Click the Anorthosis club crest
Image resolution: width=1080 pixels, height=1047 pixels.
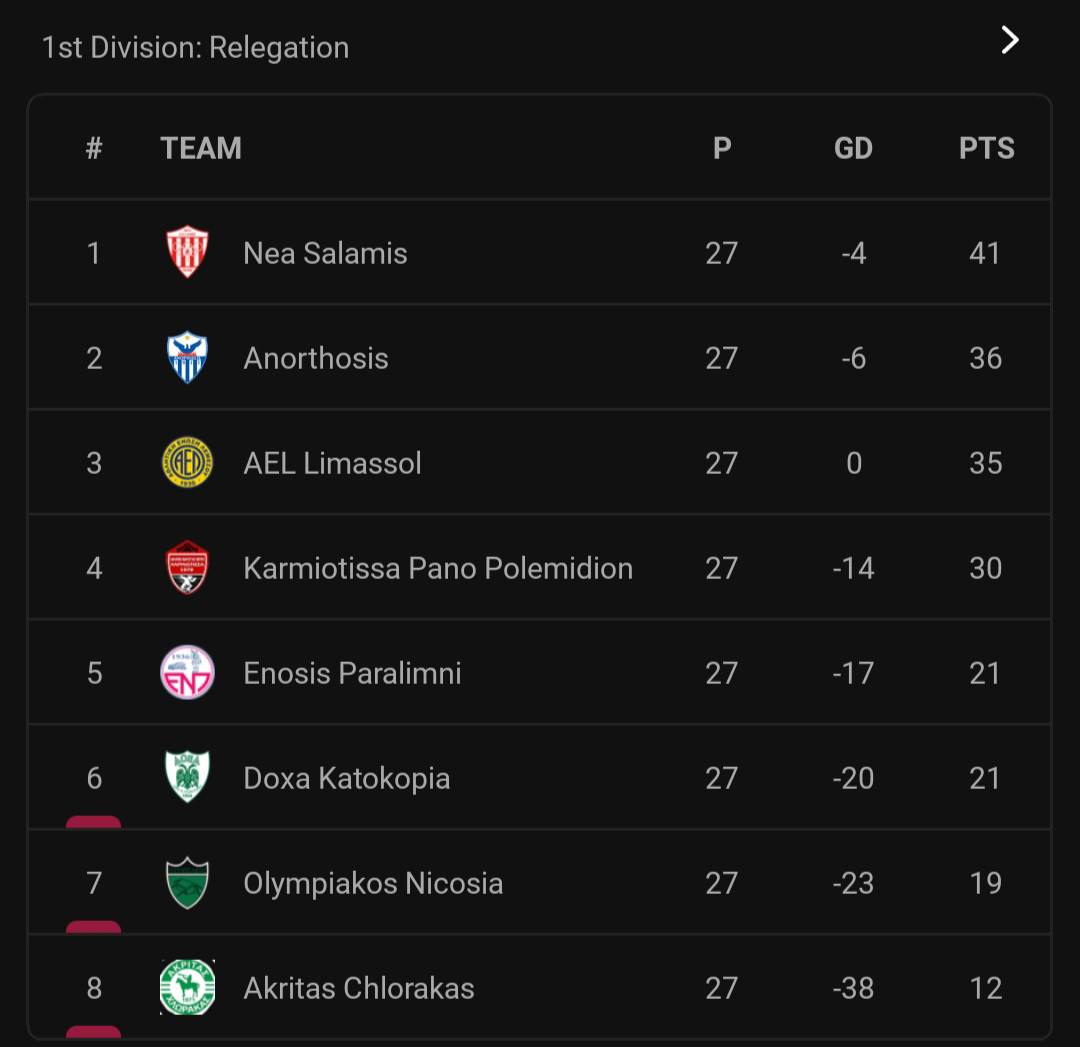click(187, 357)
